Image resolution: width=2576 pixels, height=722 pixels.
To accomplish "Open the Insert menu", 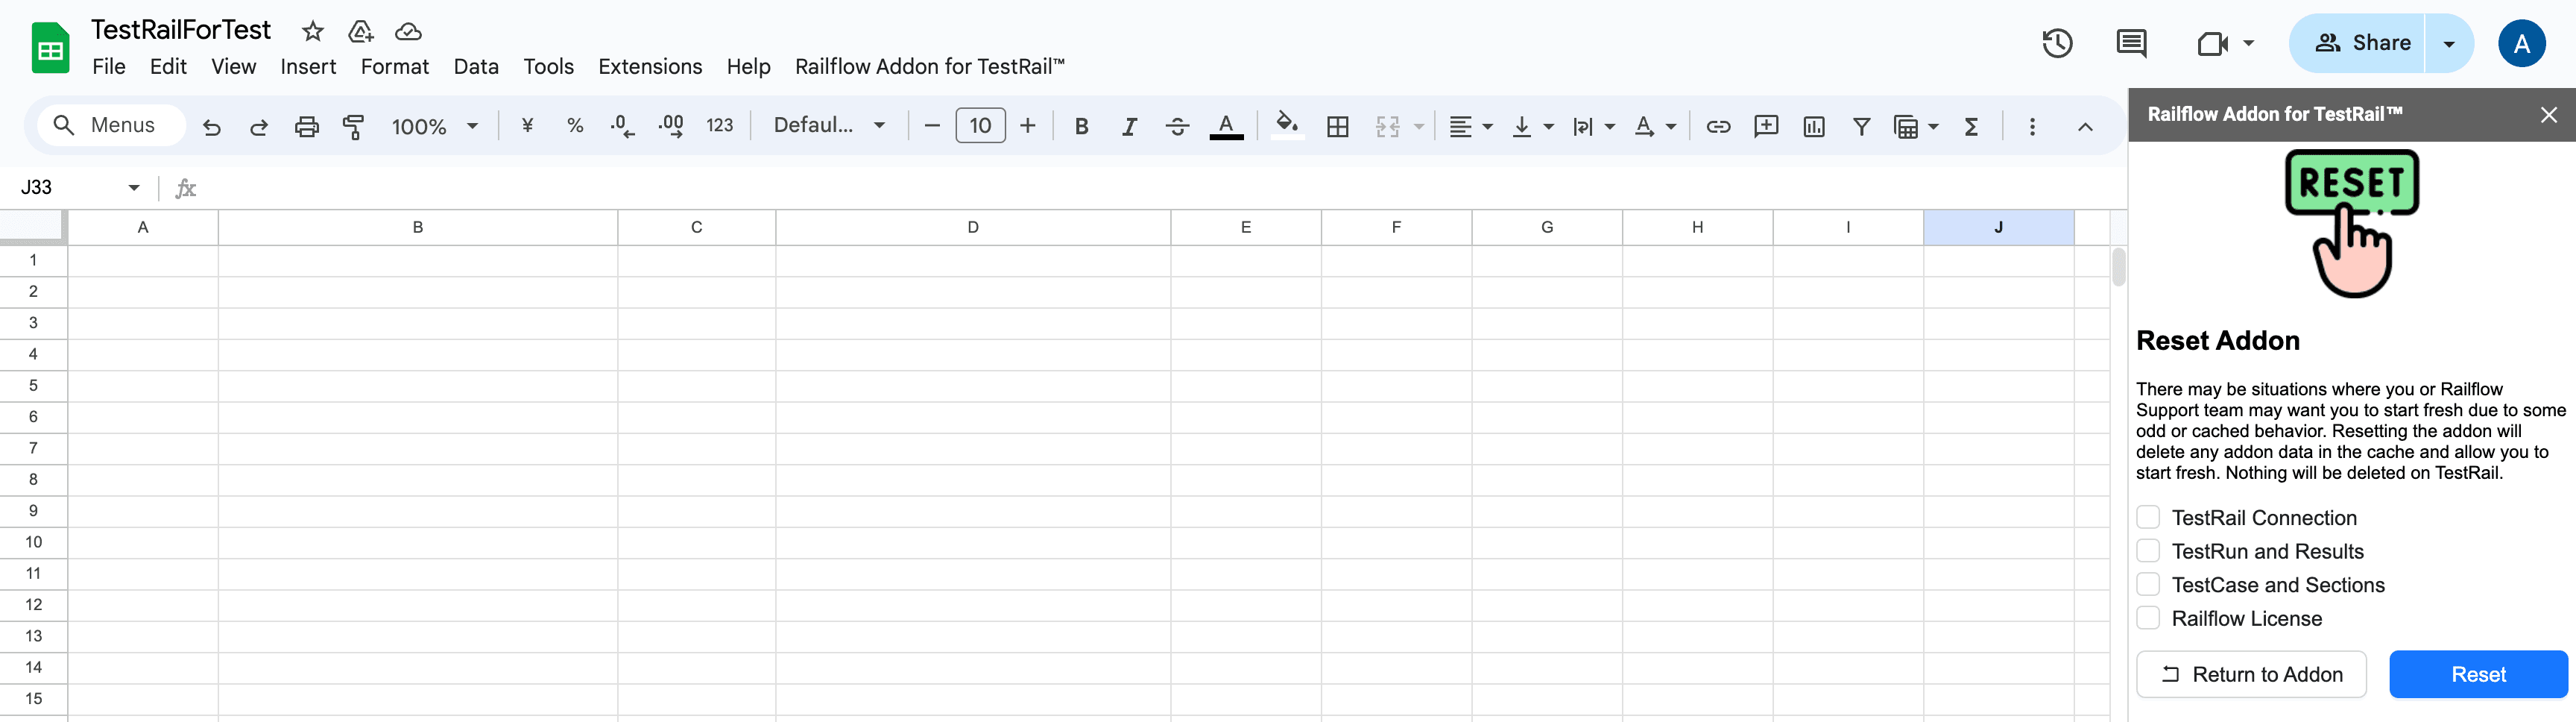I will [308, 67].
